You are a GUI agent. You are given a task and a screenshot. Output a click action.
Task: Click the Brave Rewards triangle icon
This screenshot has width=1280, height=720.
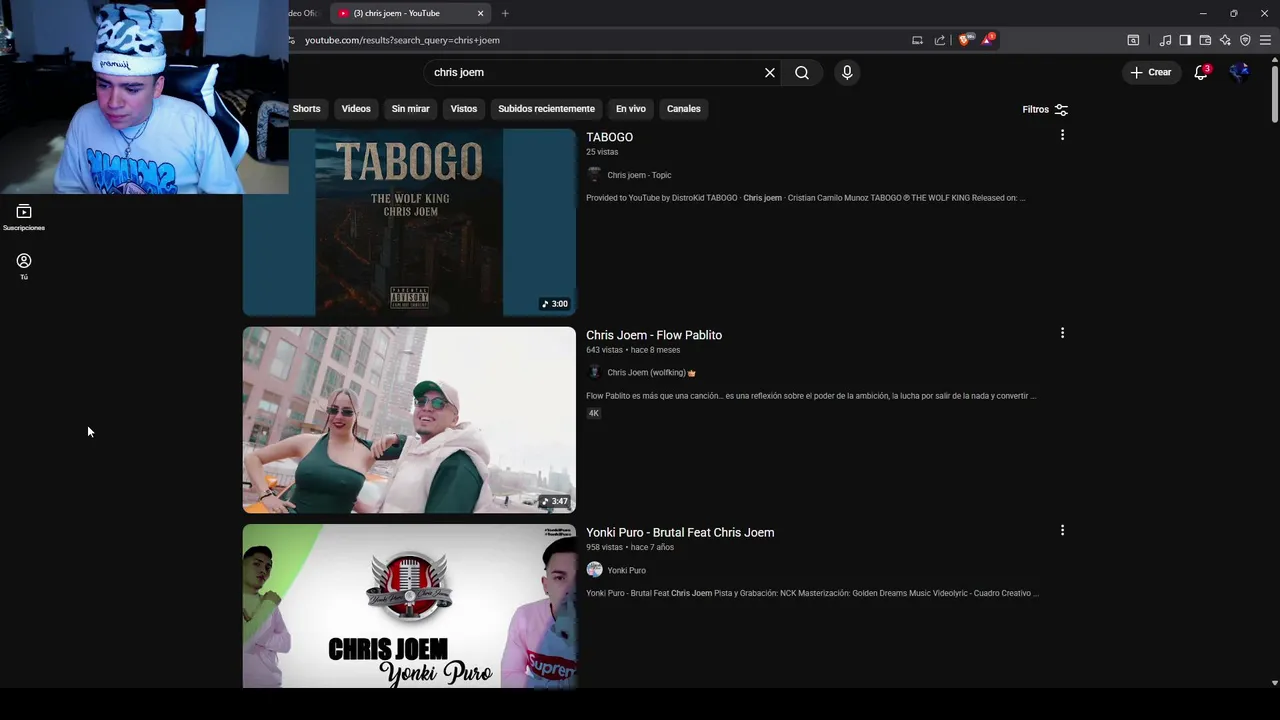989,39
